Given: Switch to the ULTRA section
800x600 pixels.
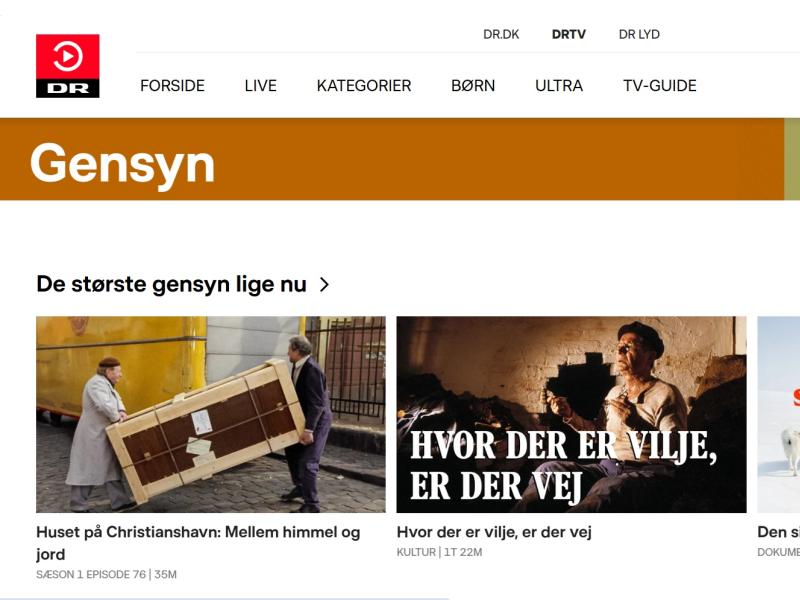Looking at the screenshot, I should pos(559,86).
